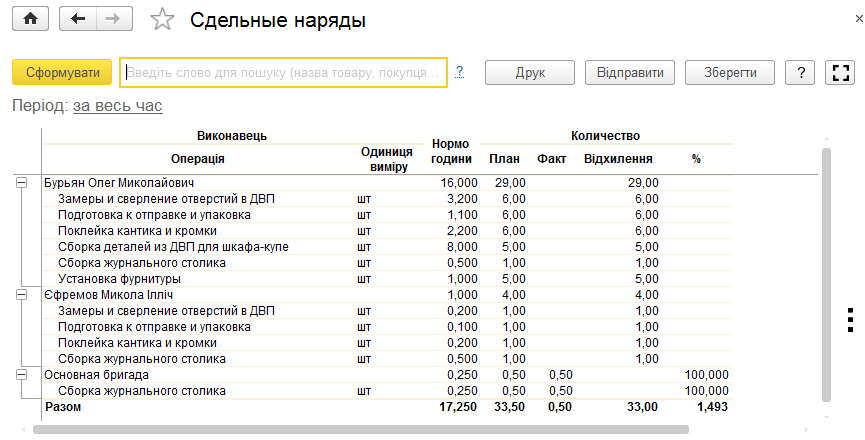
Task: Go to the home page icon
Action: [30, 19]
